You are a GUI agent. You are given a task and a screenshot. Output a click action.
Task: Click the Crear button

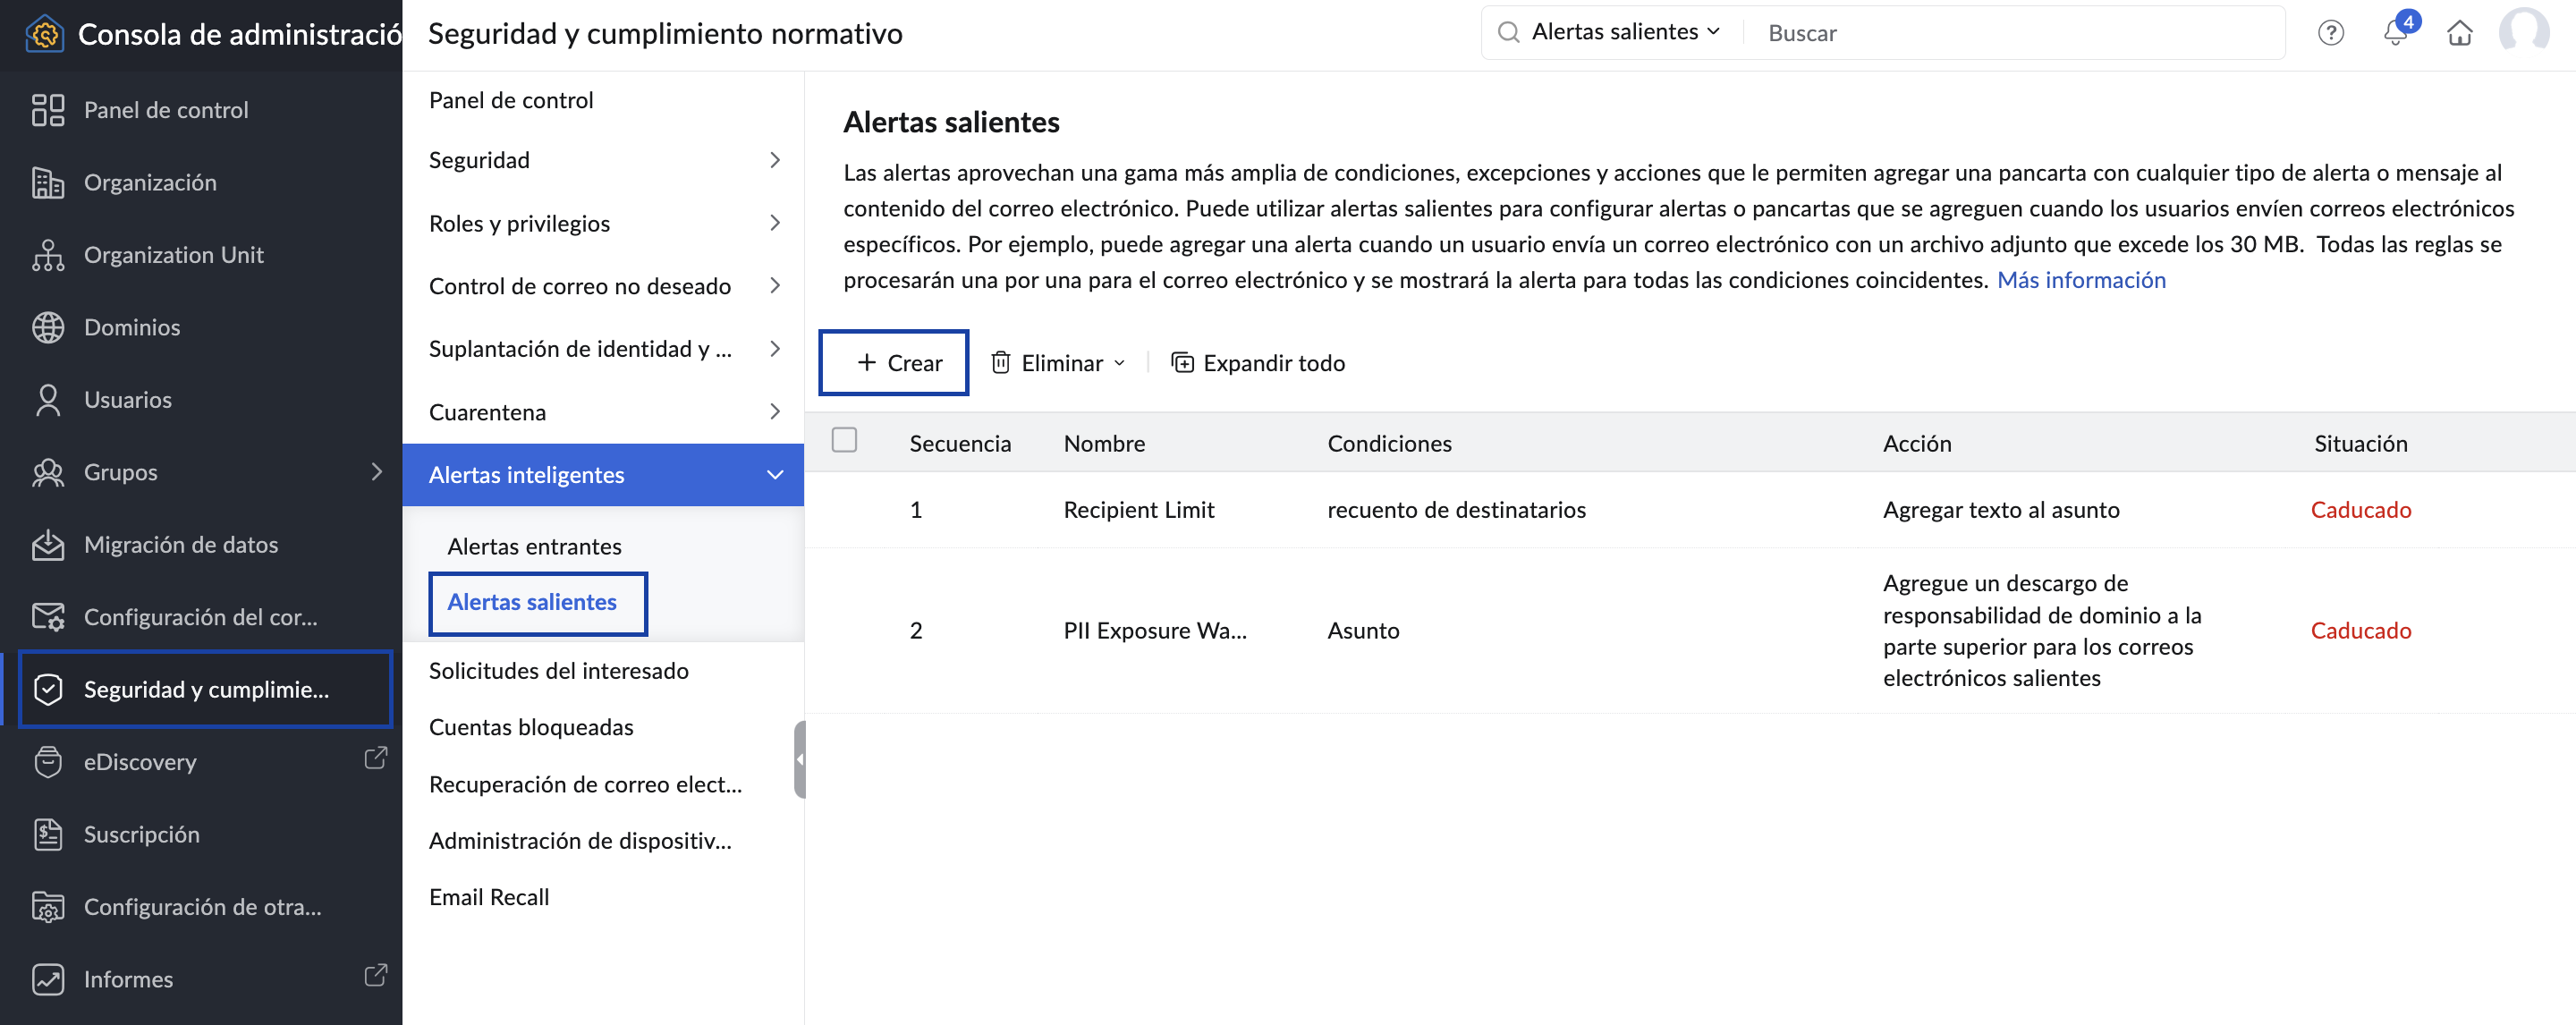point(895,363)
